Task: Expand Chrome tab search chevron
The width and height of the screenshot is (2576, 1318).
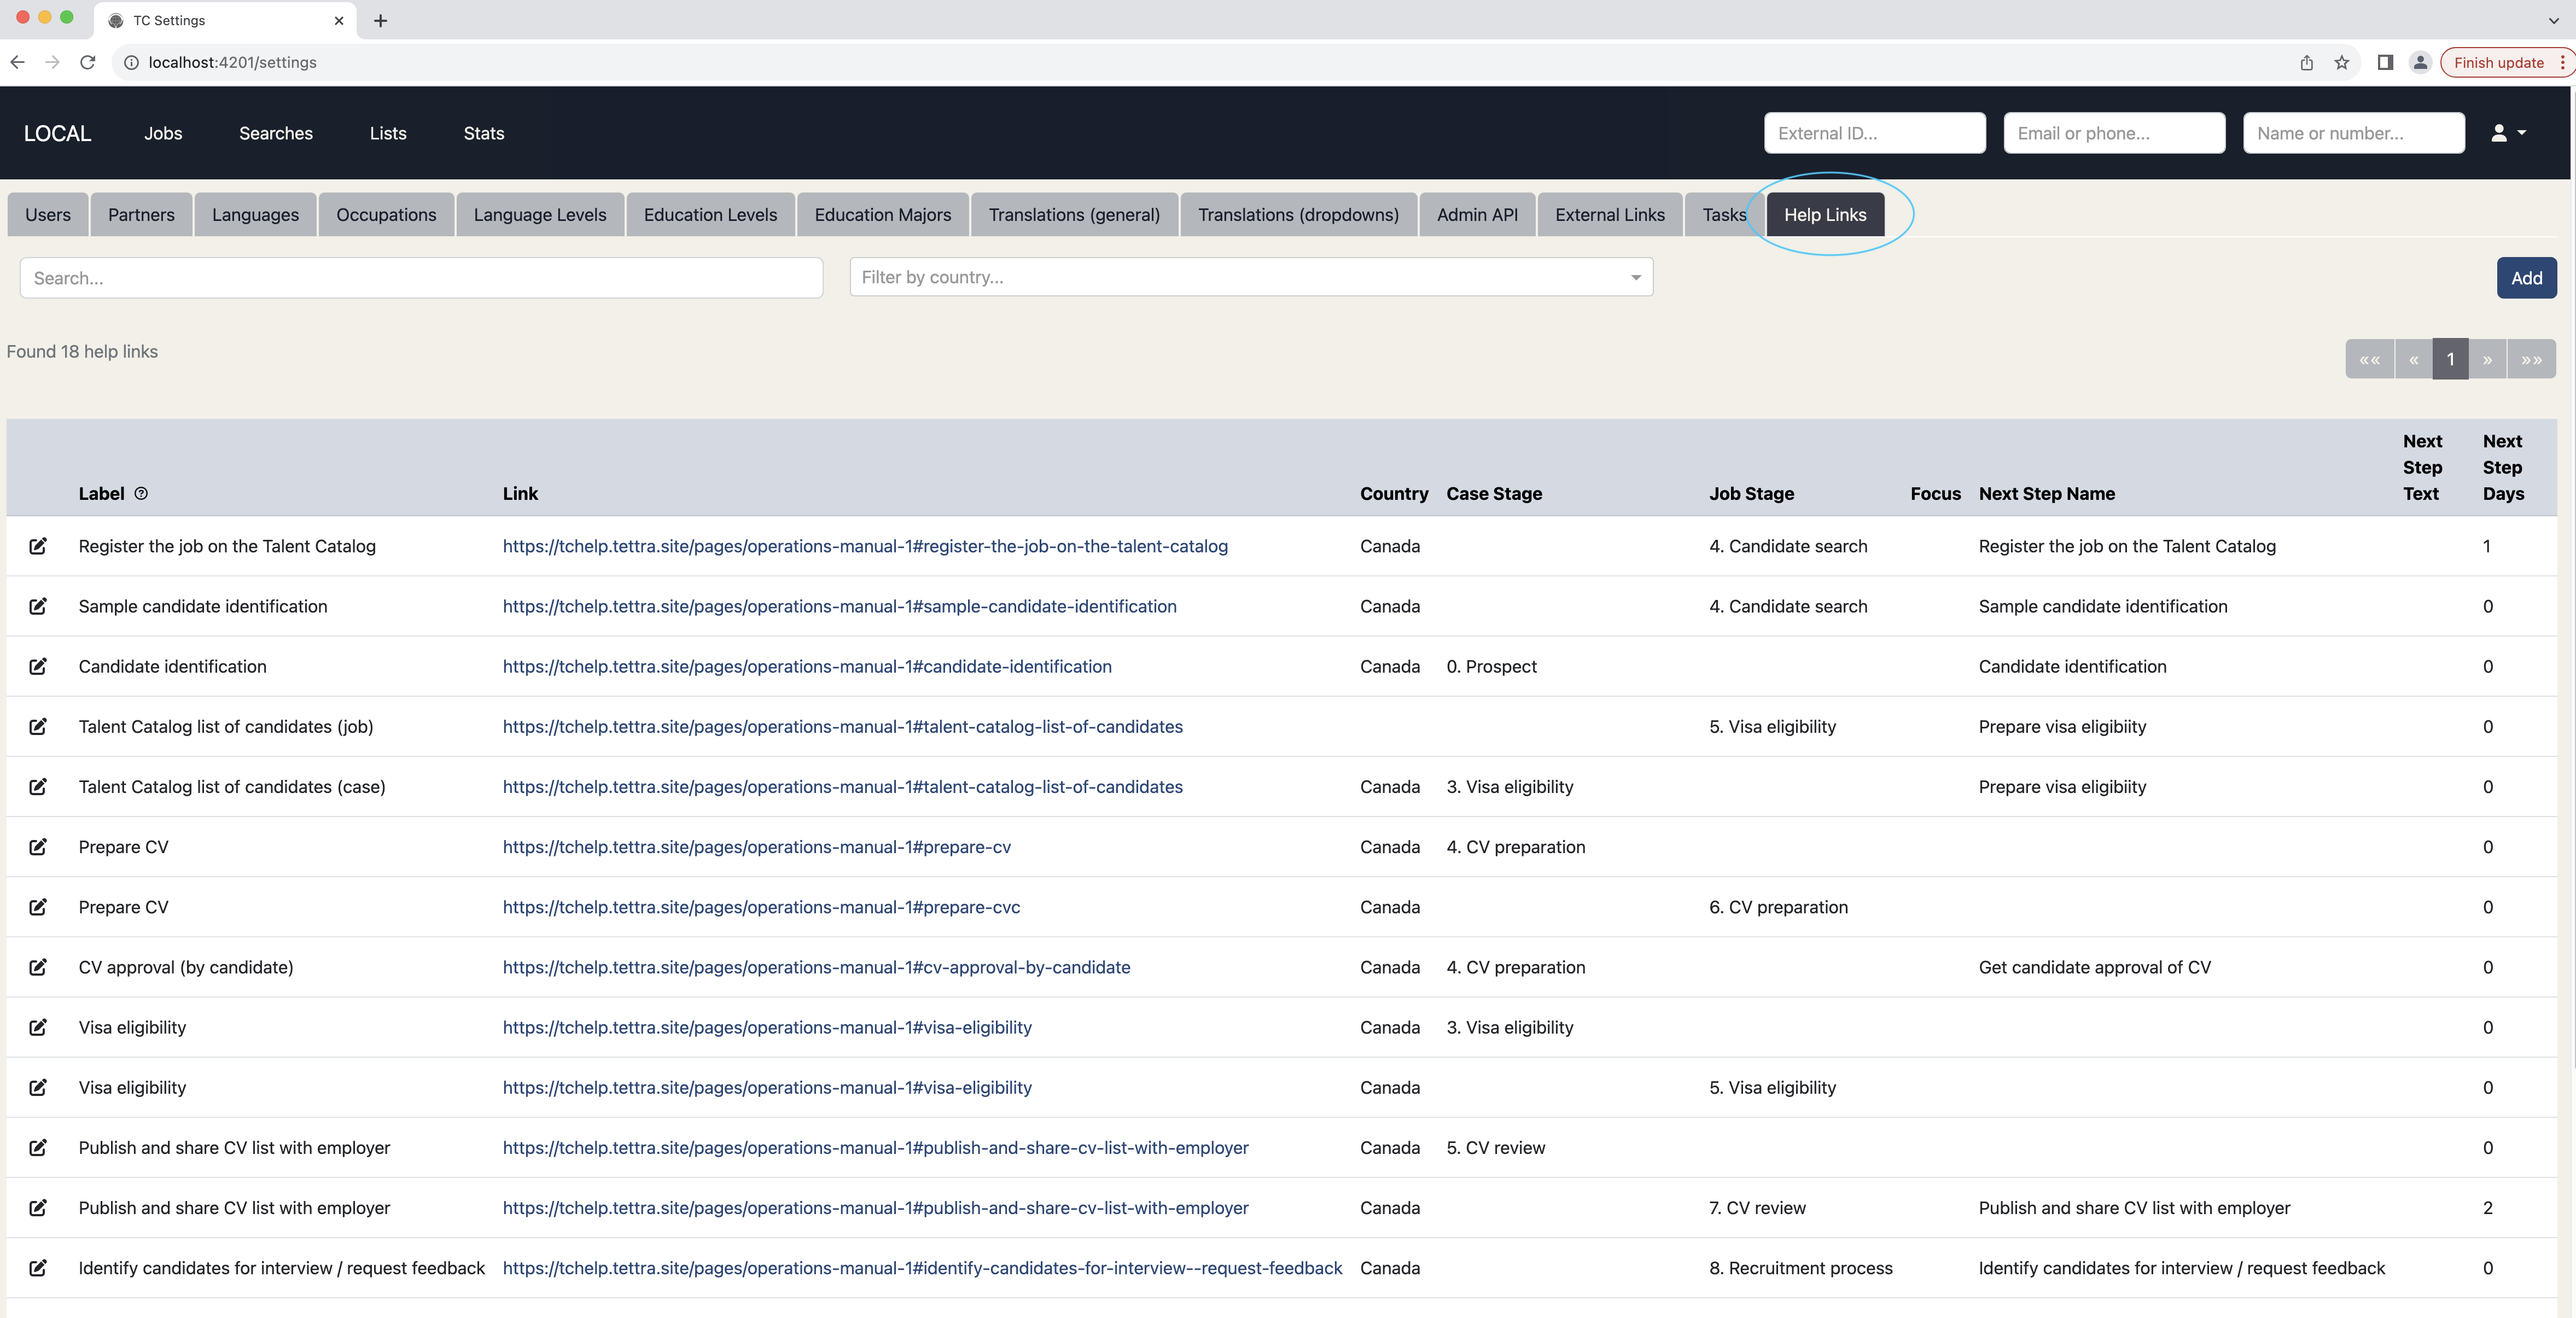Action: click(x=2553, y=20)
